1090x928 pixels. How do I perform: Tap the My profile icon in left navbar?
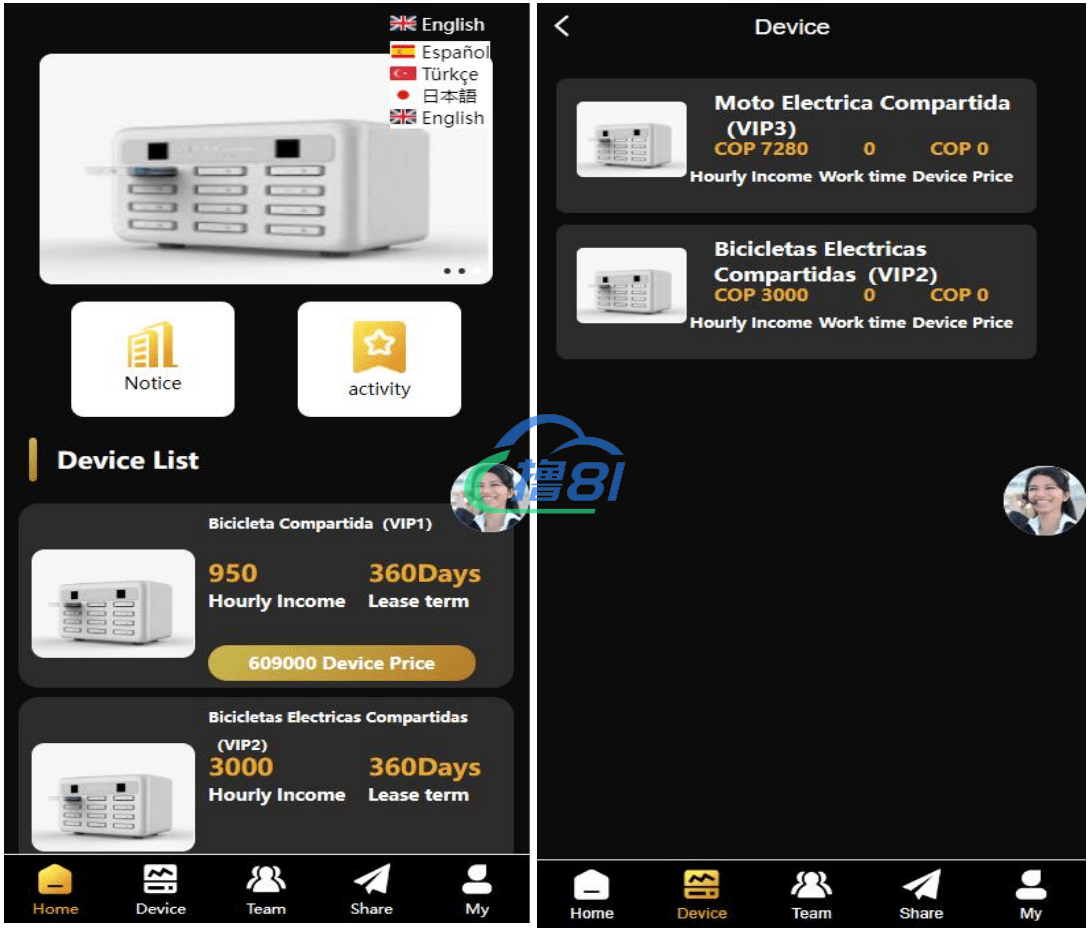pyautogui.click(x=477, y=882)
